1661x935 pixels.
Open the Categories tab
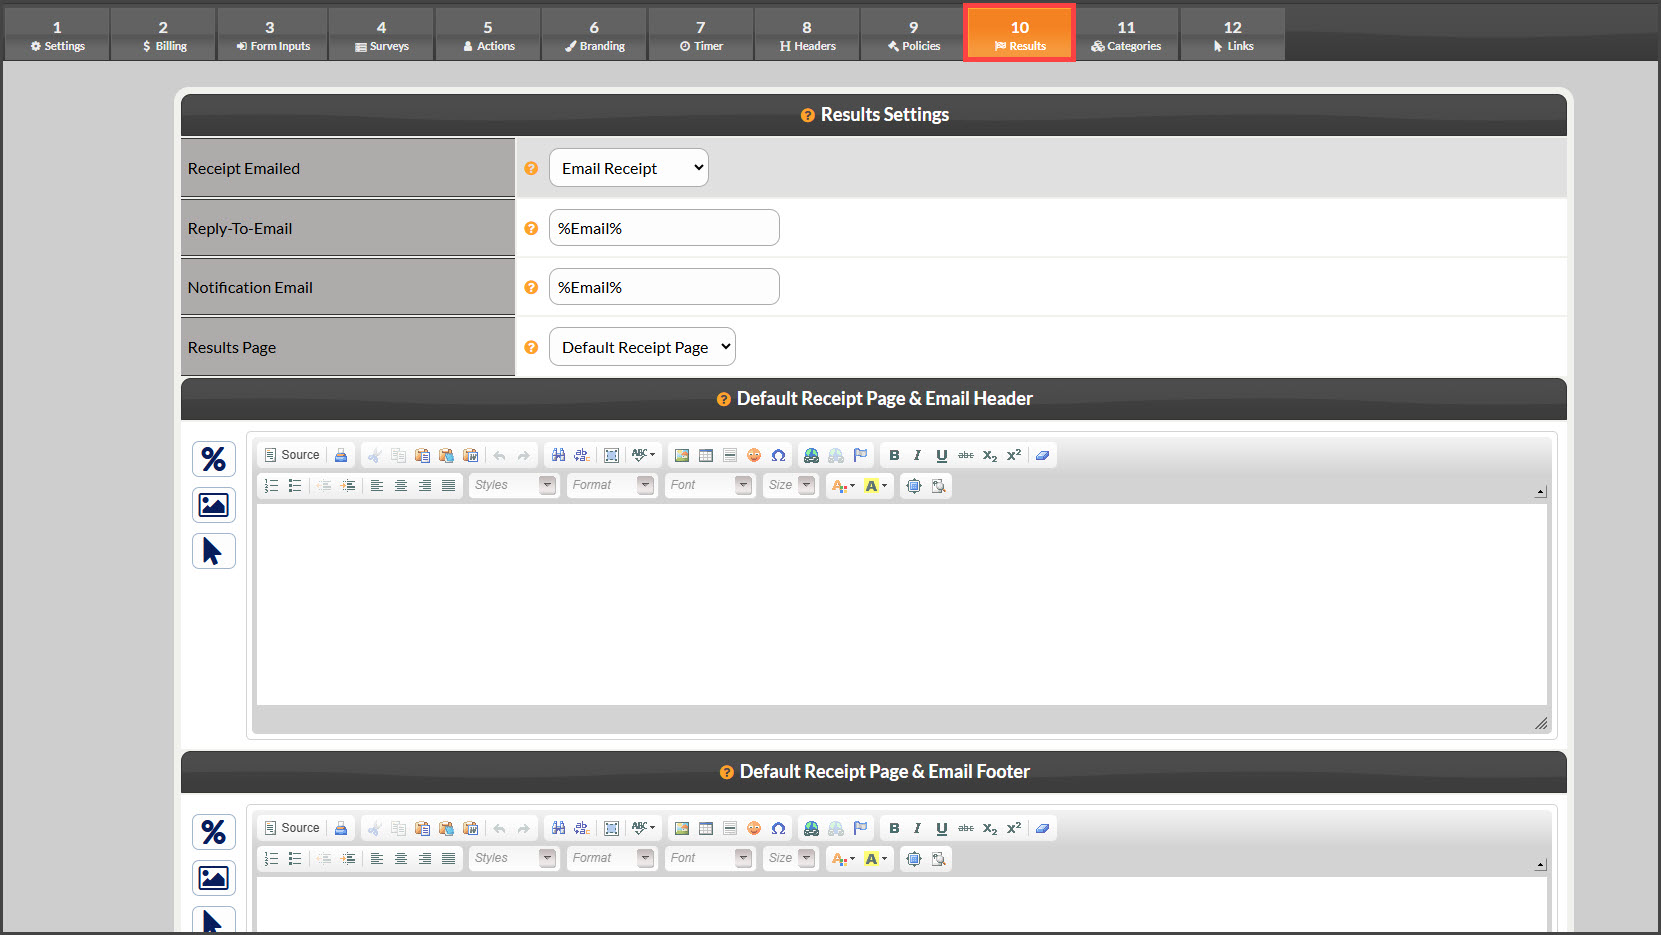pos(1126,35)
